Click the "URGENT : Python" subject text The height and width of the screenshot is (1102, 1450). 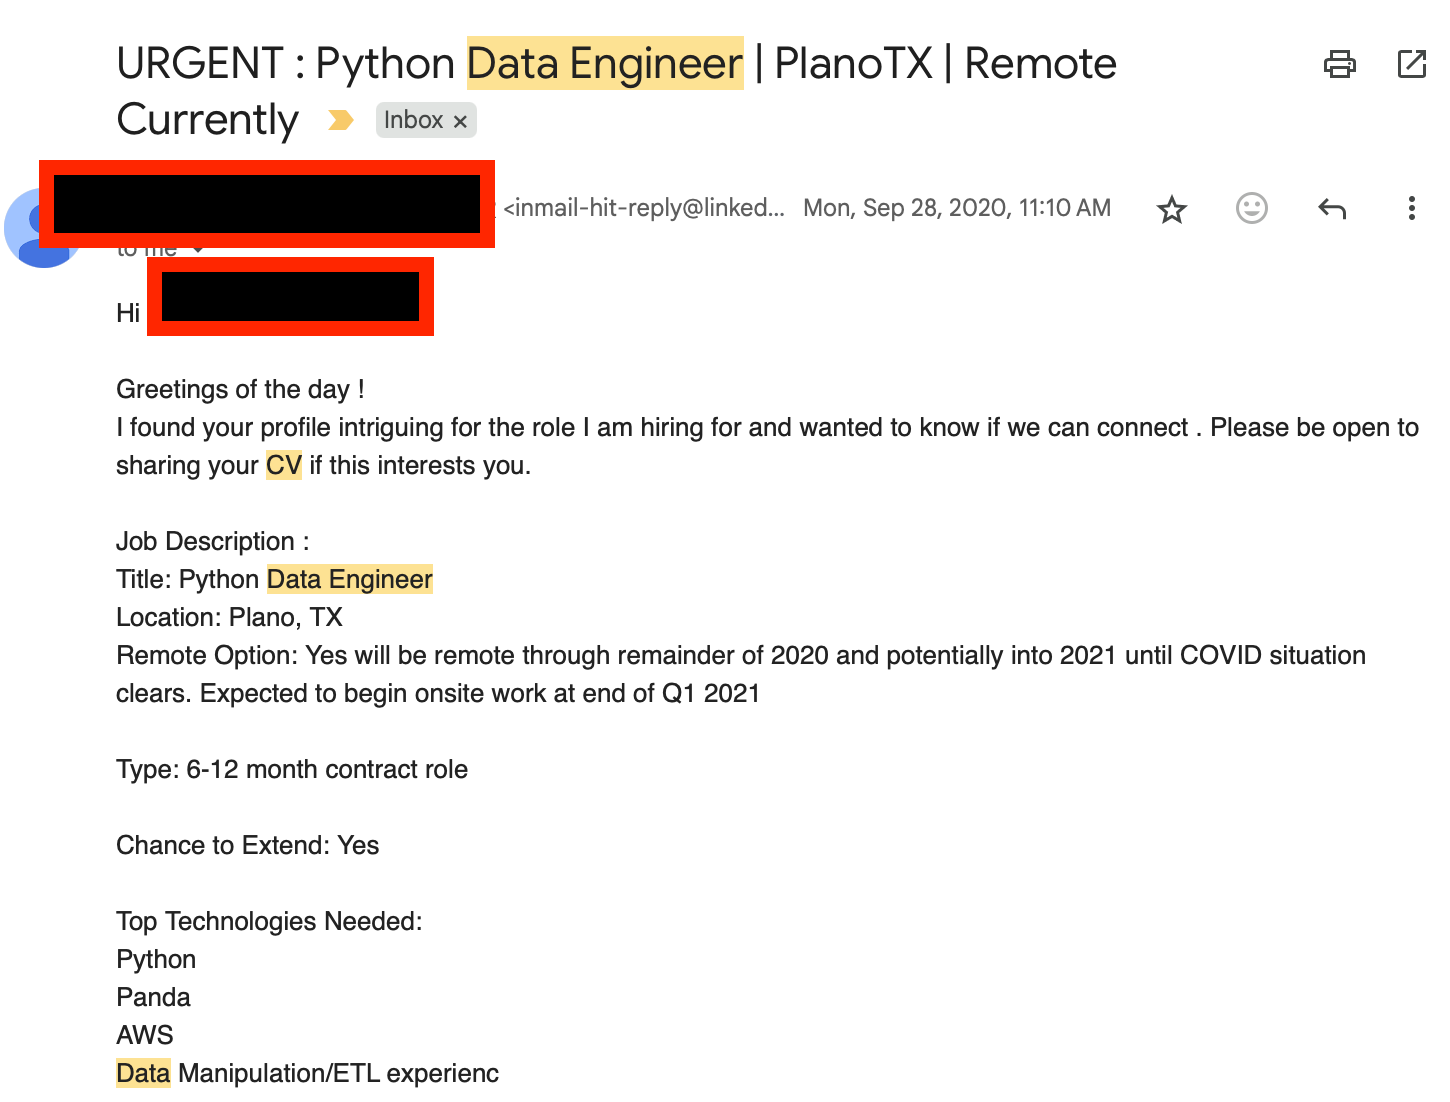[x=285, y=64]
